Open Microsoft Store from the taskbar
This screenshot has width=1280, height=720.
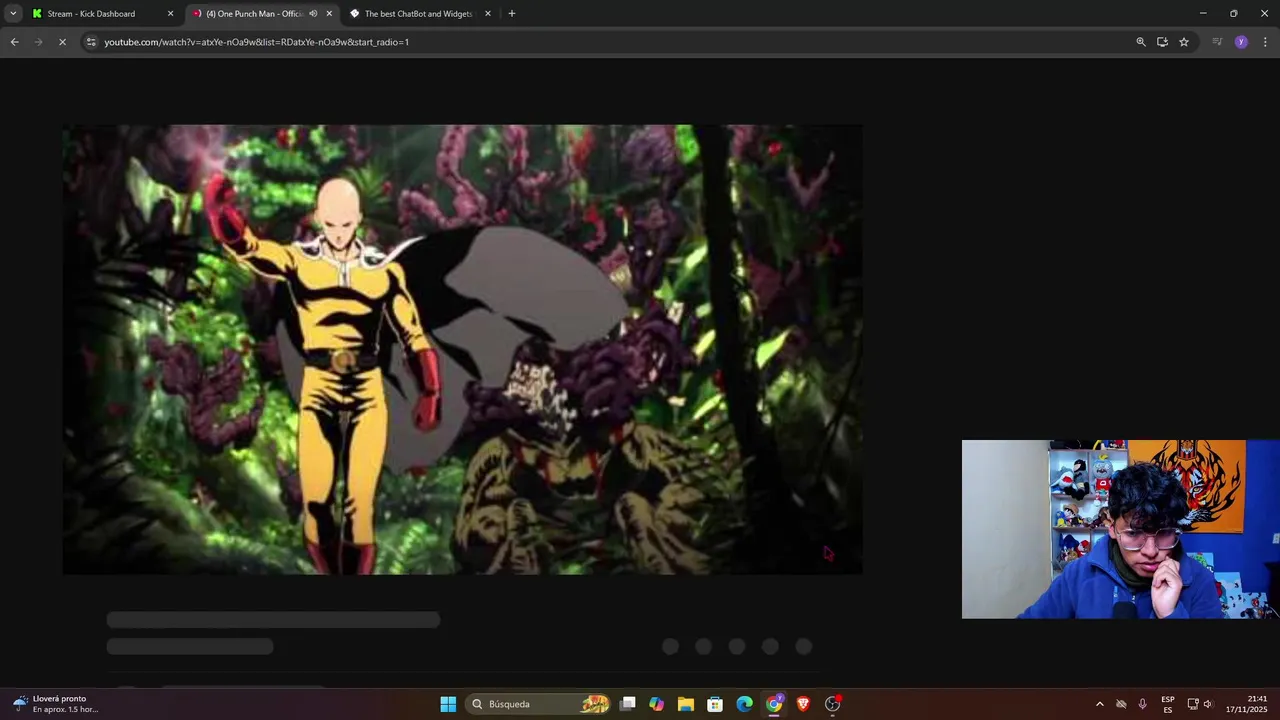715,704
